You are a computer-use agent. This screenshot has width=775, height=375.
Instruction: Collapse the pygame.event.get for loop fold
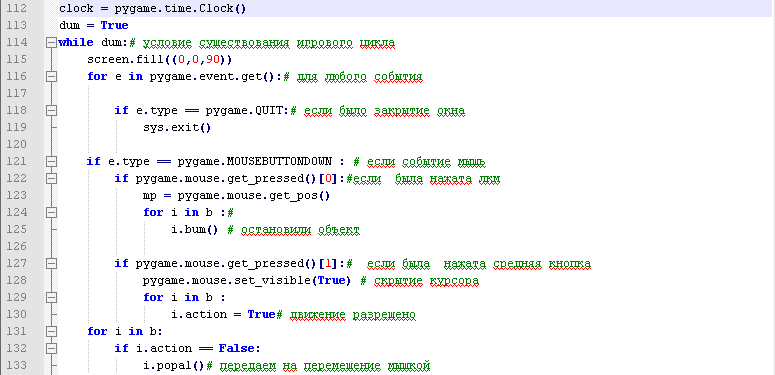pos(50,77)
